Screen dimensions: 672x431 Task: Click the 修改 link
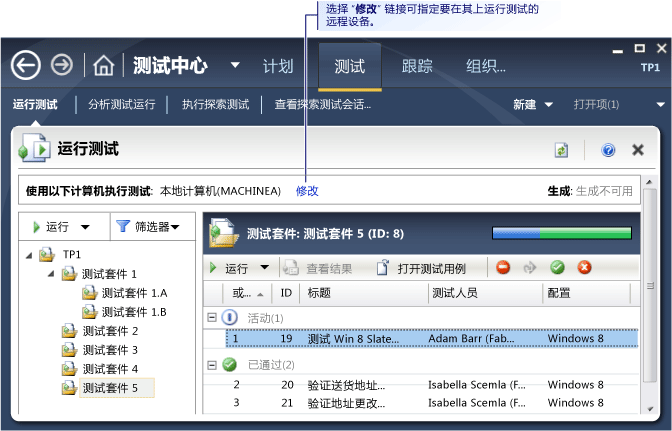307,191
